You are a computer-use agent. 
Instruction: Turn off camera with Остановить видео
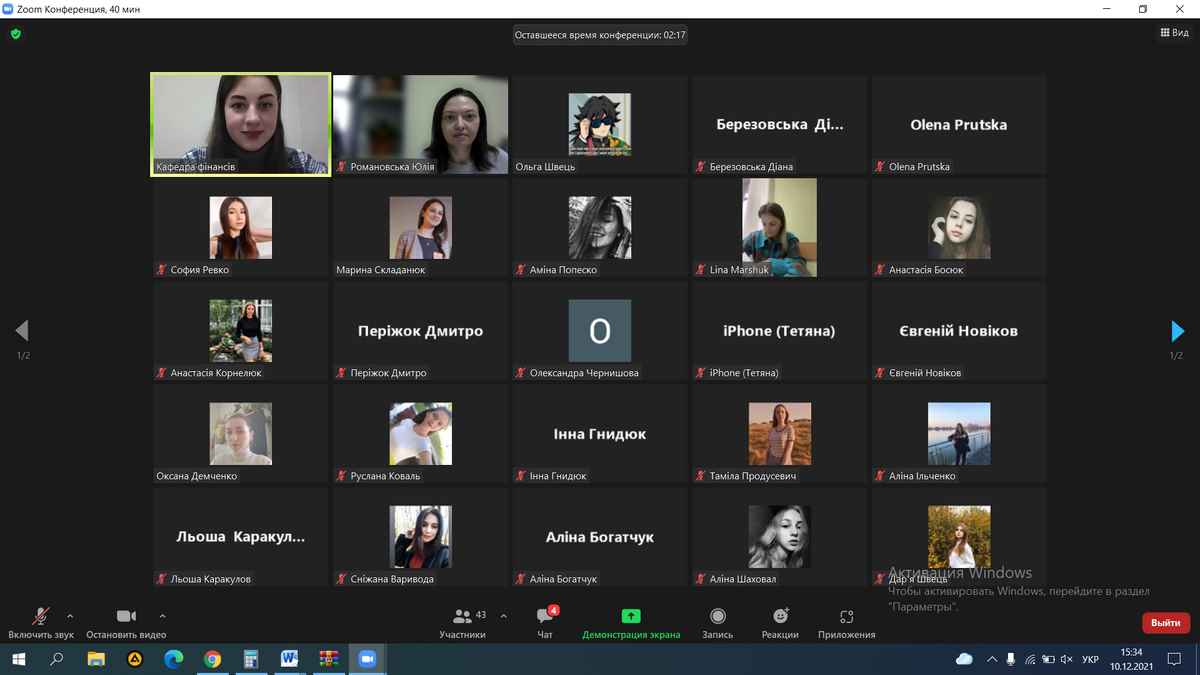126,622
